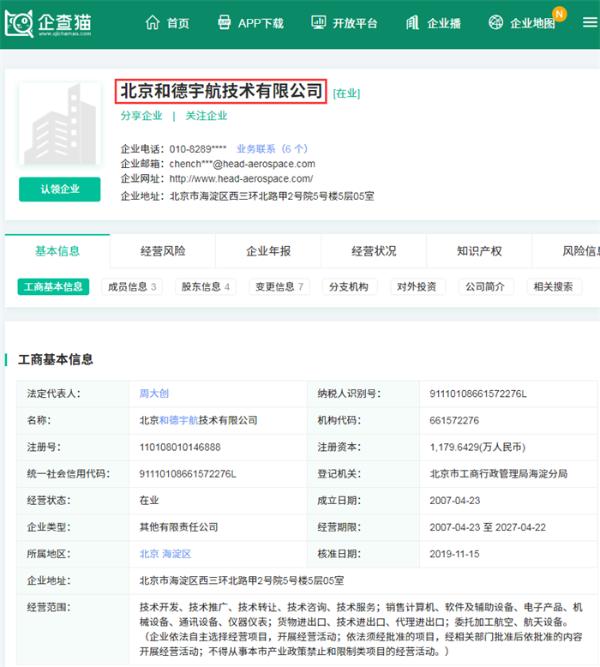Switch to the 知识产权 tab
Image resolution: width=600 pixels, height=667 pixels.
pos(480,251)
